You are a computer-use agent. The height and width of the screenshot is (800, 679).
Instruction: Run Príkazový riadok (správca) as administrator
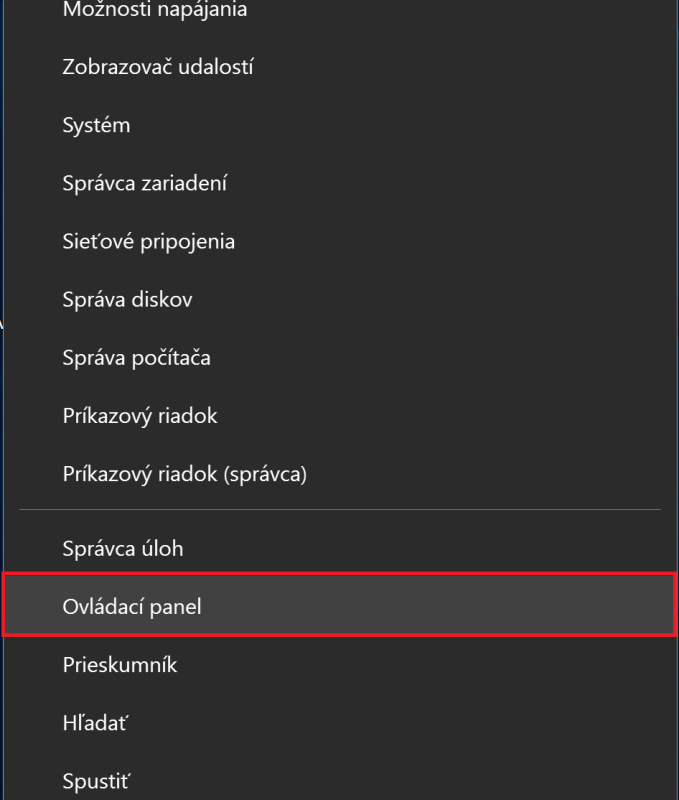pos(184,474)
